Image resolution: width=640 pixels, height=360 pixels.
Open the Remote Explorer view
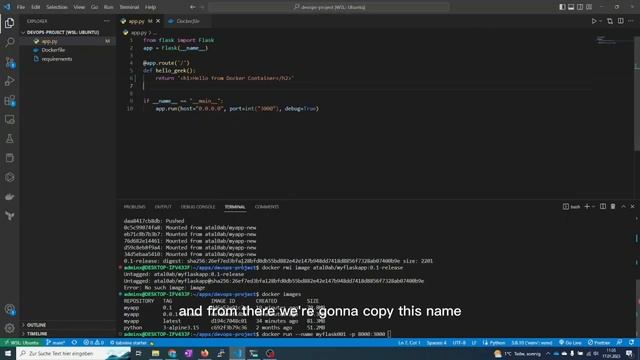[9, 120]
